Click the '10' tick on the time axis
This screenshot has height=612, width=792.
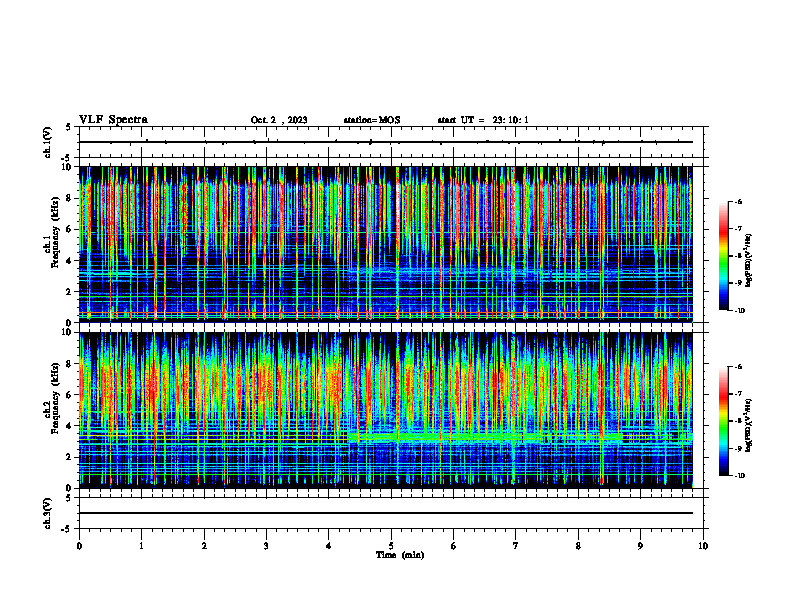703,546
